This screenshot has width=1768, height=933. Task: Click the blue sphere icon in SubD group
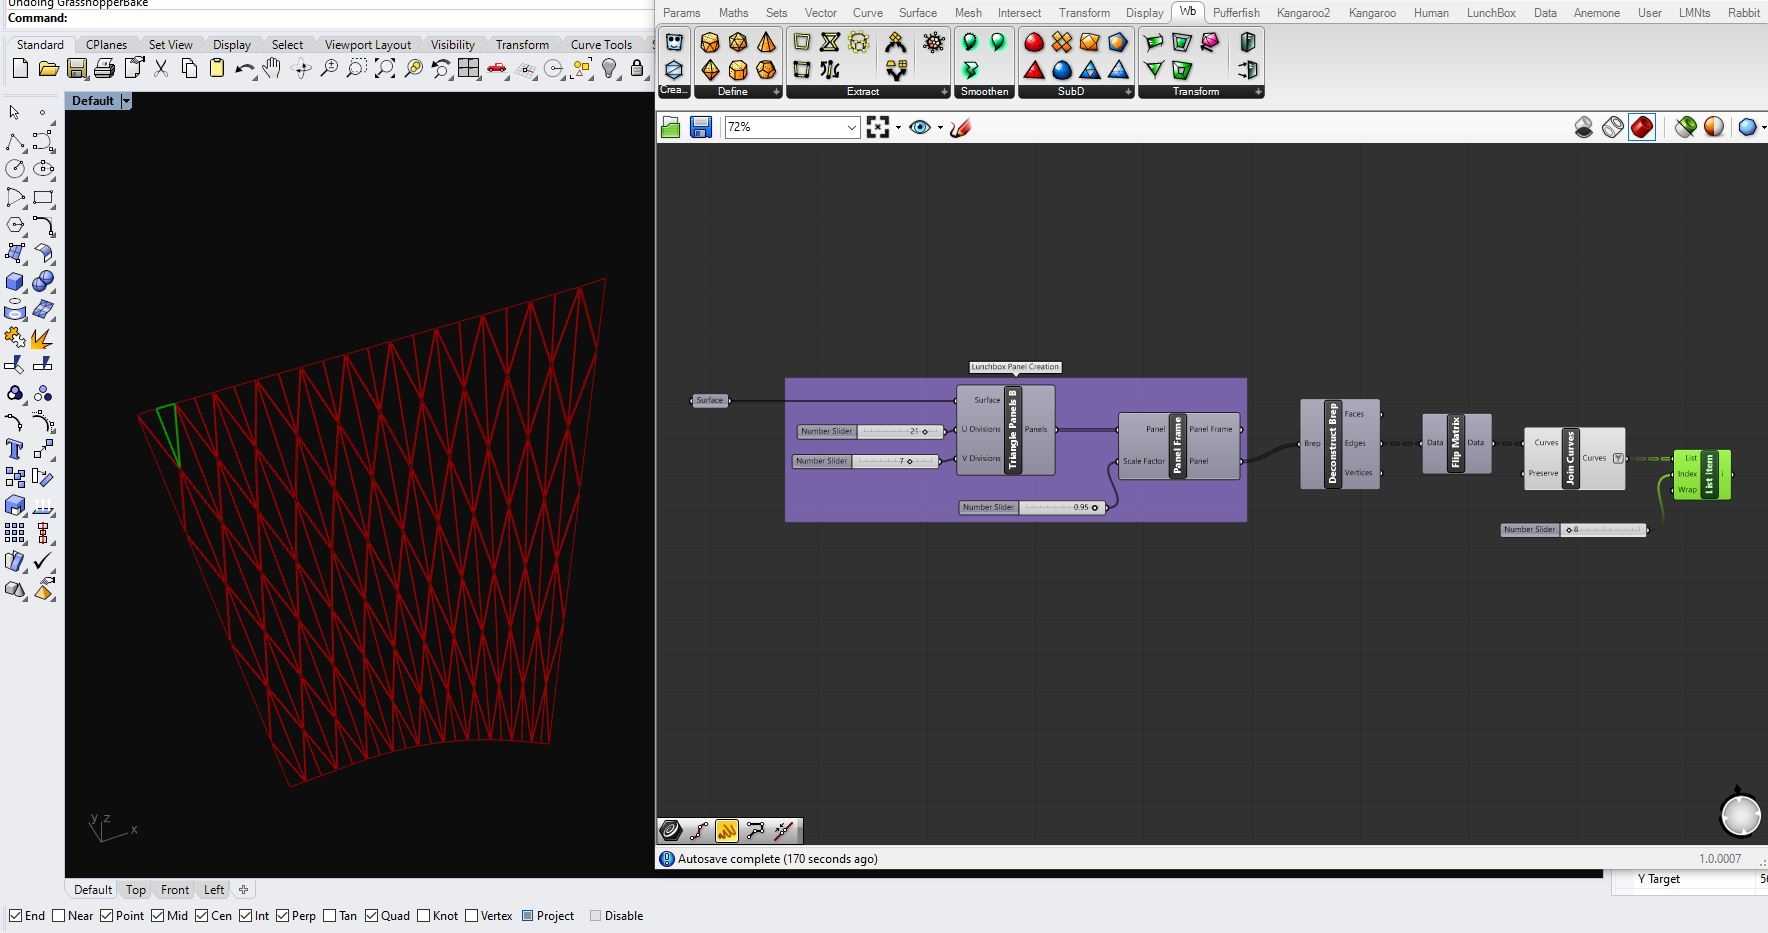[1062, 70]
